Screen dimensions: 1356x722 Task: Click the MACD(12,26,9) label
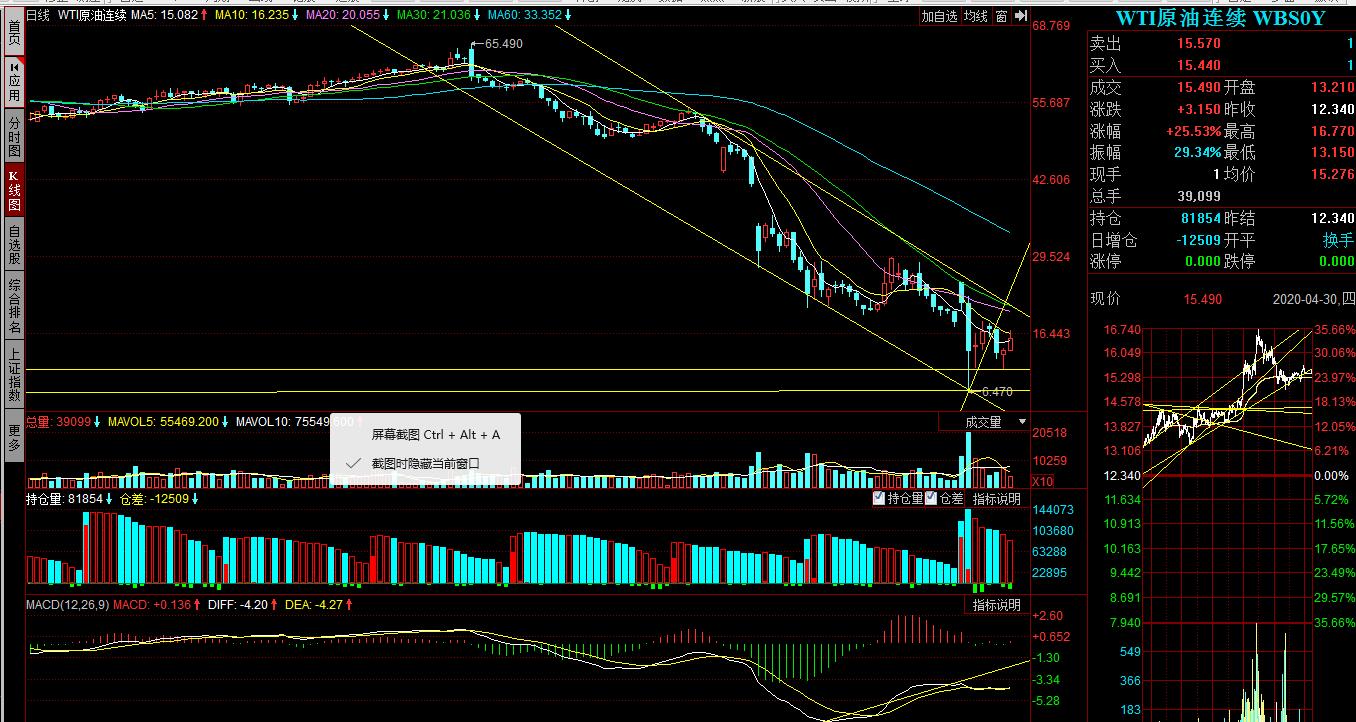[x=68, y=605]
